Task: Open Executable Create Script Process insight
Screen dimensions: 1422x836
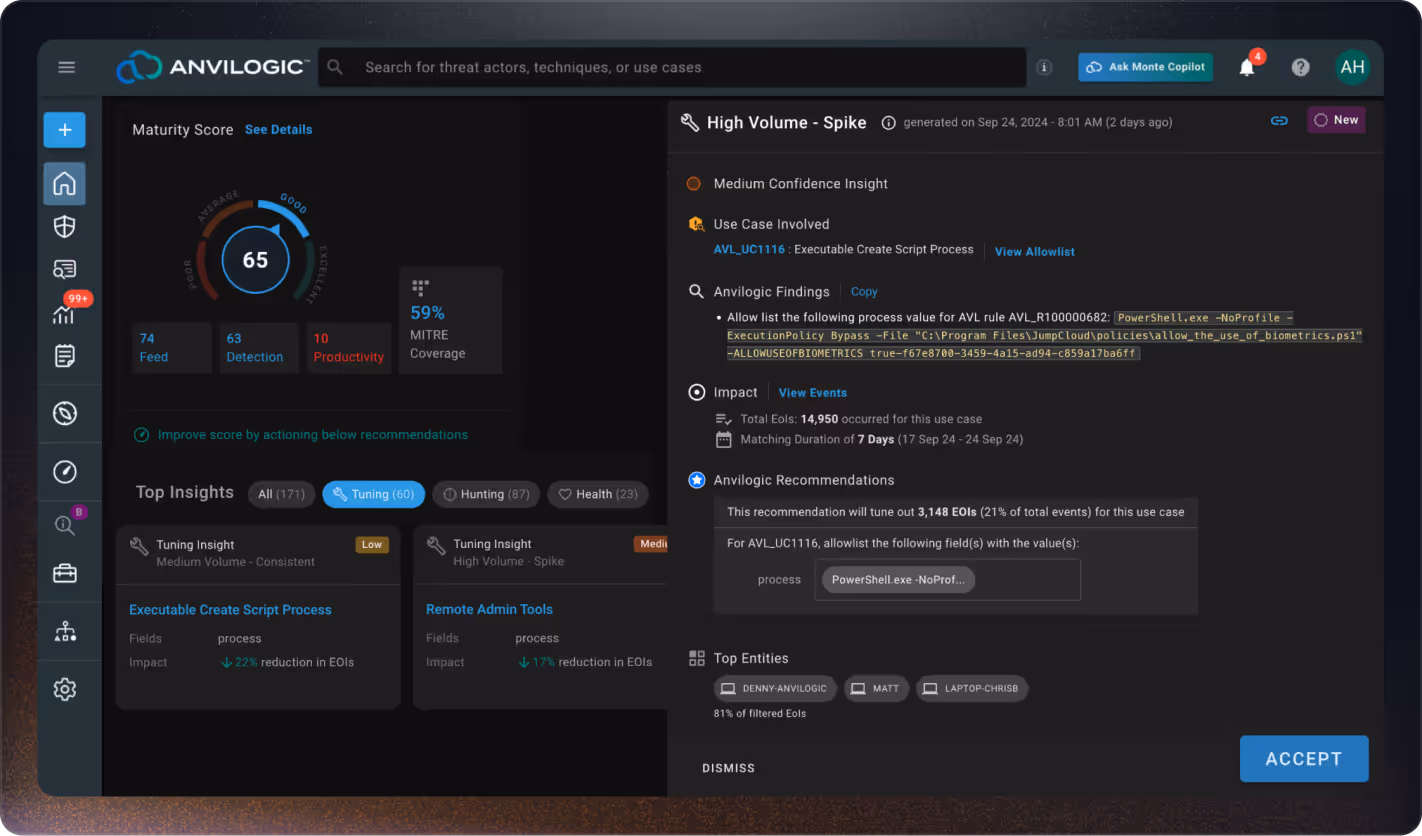Action: (230, 610)
